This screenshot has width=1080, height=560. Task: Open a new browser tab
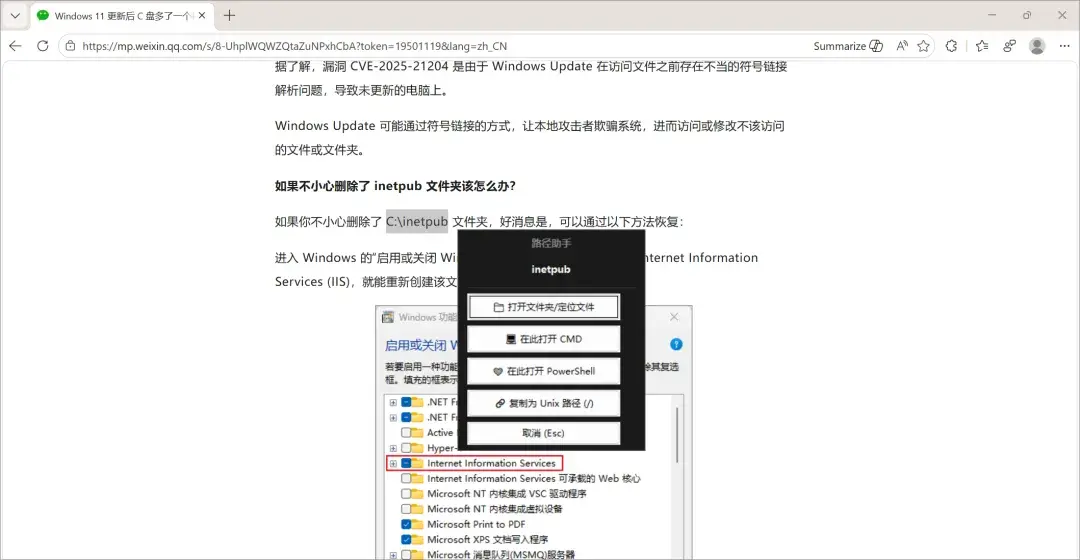click(229, 15)
